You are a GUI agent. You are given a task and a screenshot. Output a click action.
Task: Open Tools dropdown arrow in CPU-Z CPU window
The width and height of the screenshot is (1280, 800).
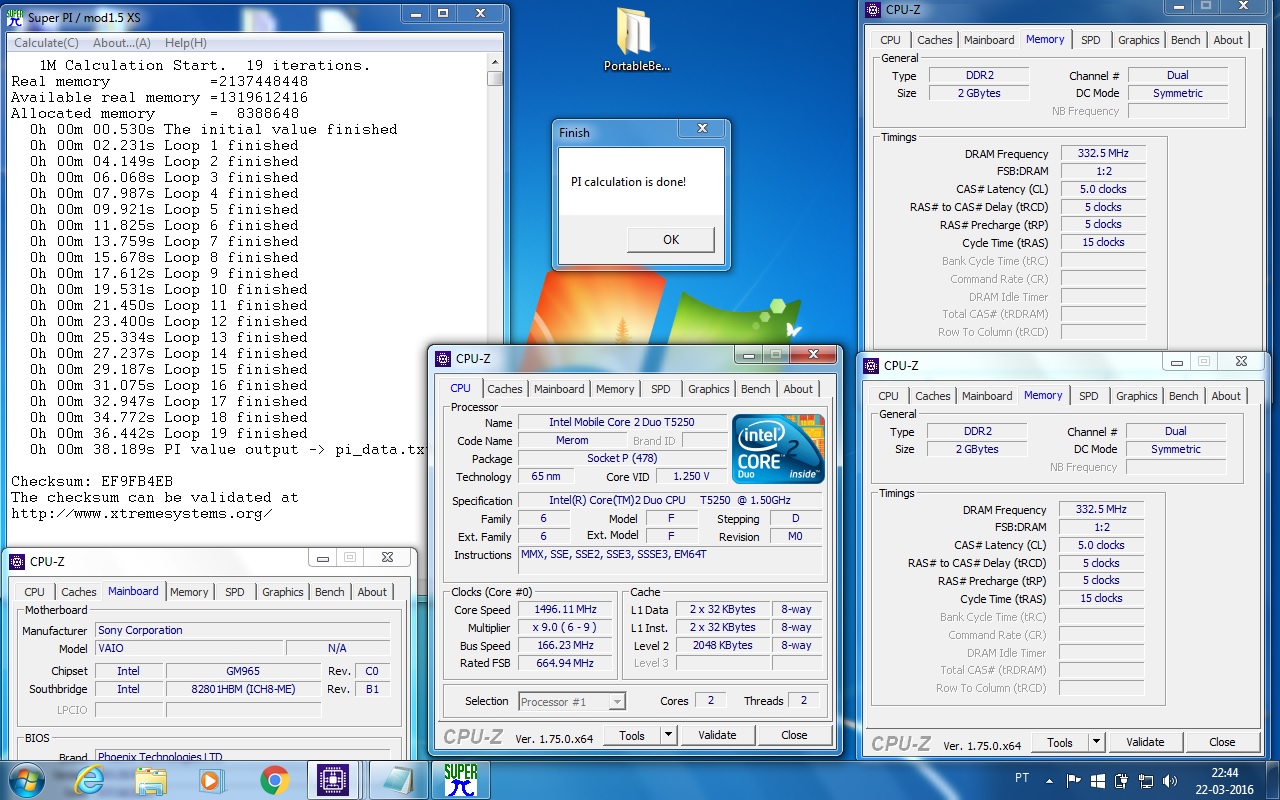[x=668, y=735]
